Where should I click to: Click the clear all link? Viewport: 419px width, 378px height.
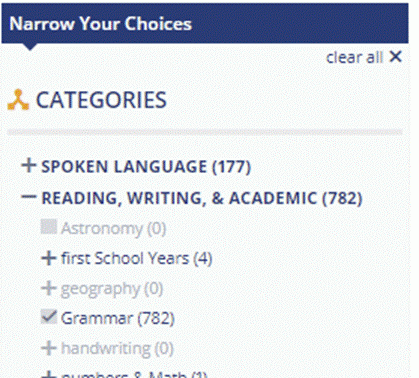pos(354,57)
